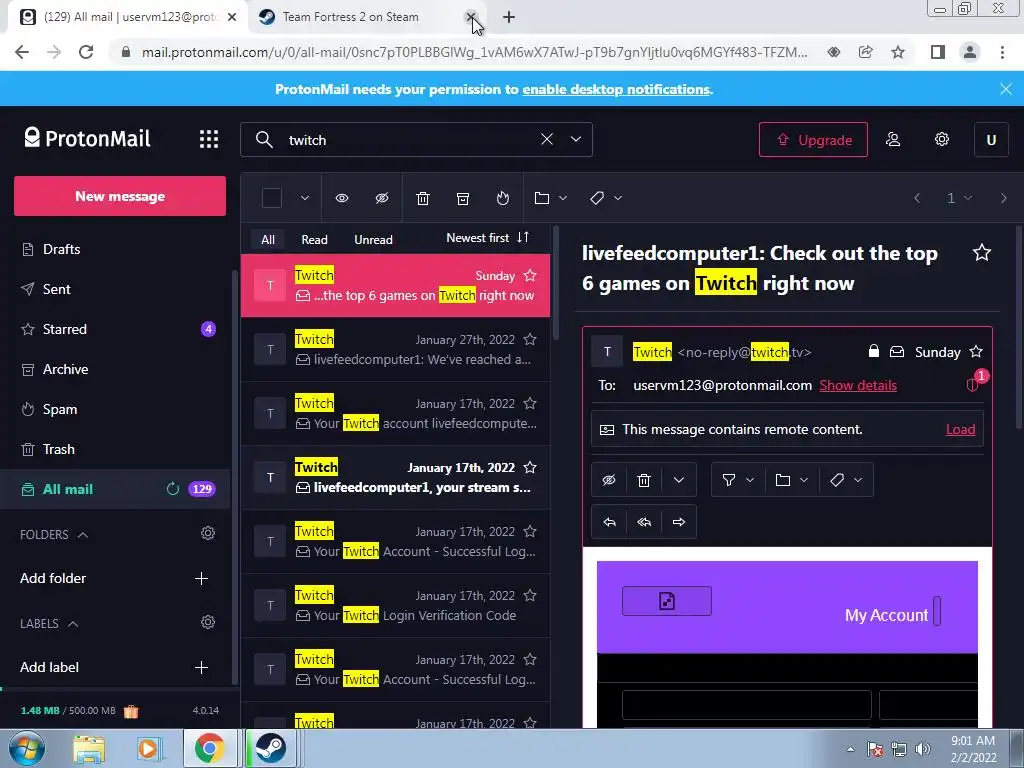Open Twitch Login Verification Code email
The image size is (1024, 768).
pyautogui.click(x=396, y=605)
